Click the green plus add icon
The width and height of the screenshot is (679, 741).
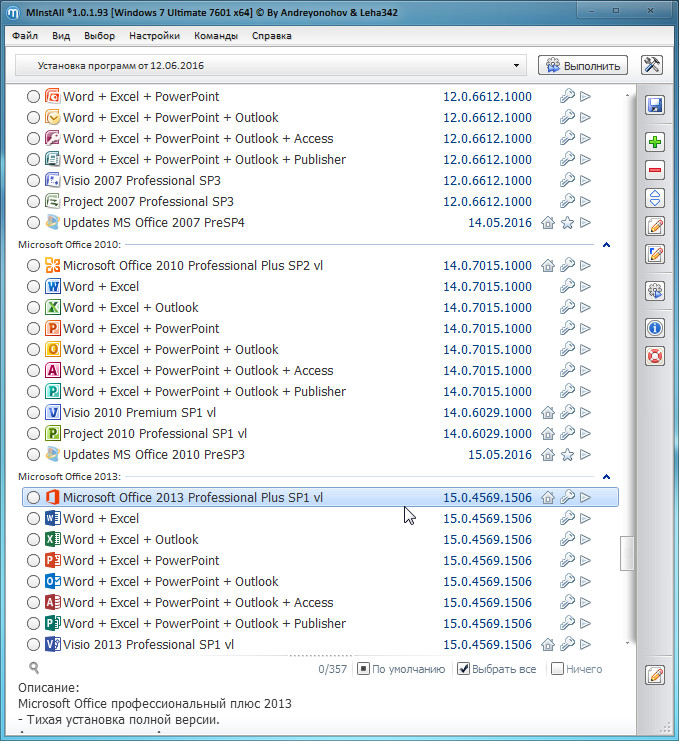pyautogui.click(x=655, y=142)
